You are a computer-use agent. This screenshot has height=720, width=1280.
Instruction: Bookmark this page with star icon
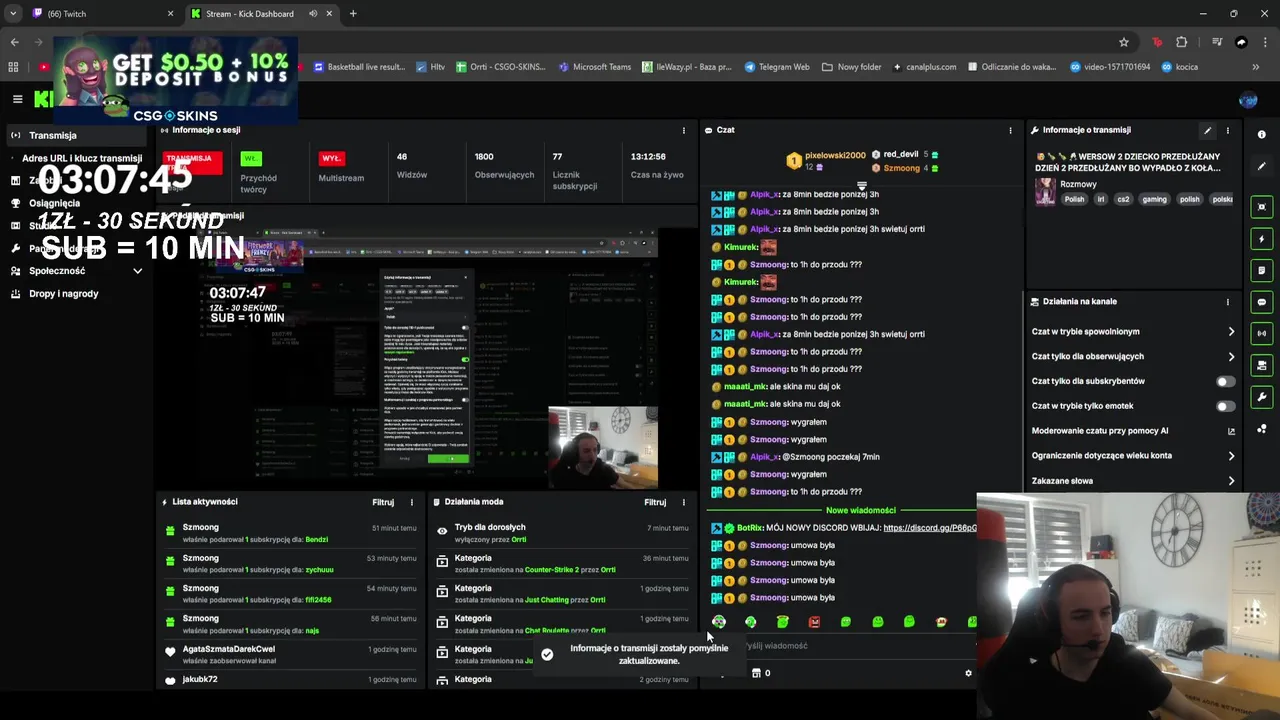(1124, 42)
